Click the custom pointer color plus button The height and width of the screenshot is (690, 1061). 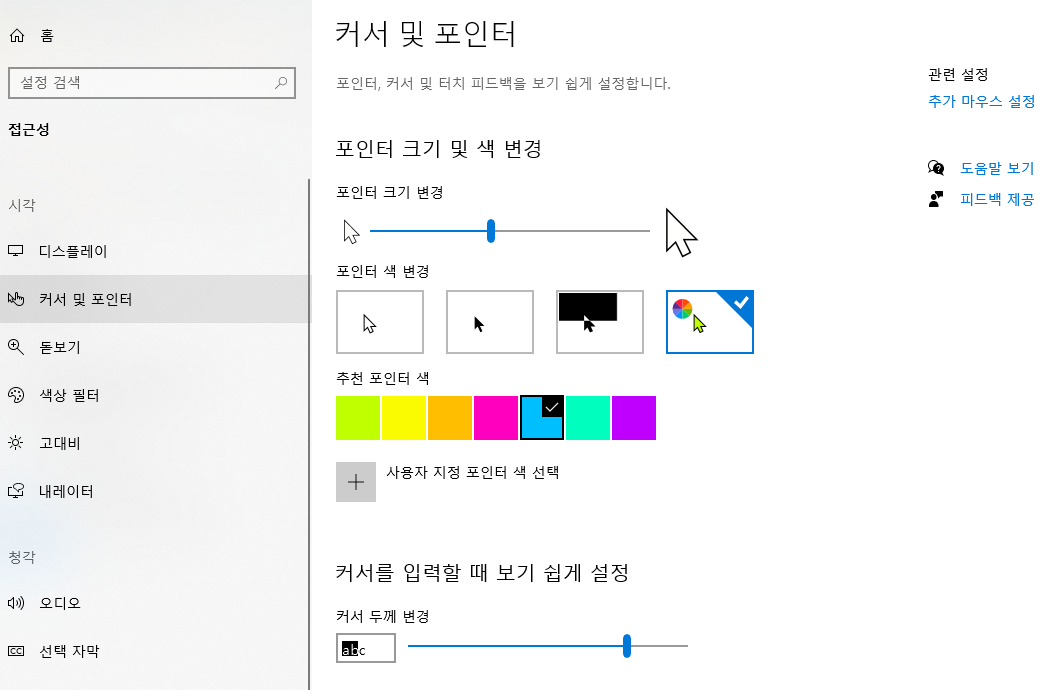pyautogui.click(x=356, y=482)
